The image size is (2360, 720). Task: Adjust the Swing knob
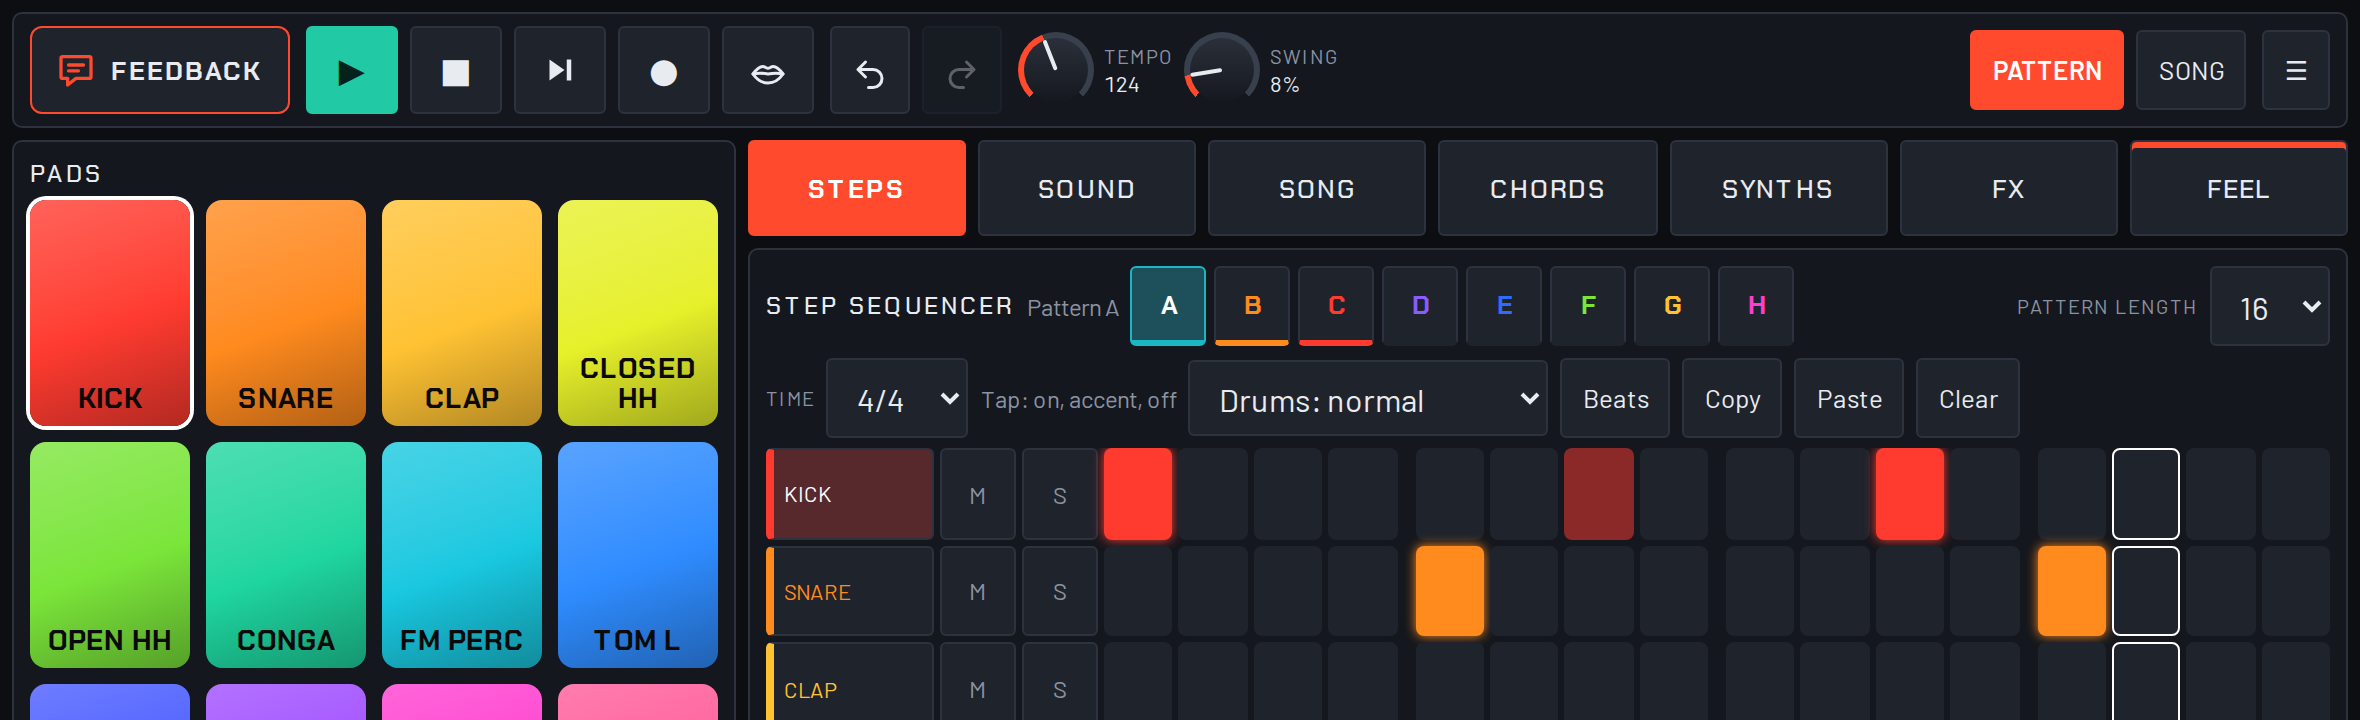[1221, 68]
